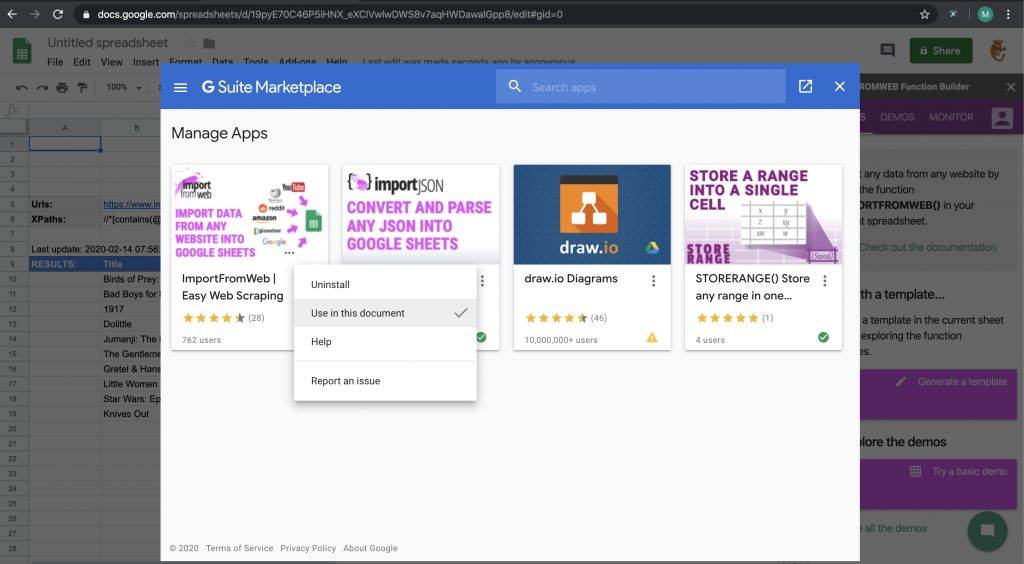Close the IMPORTFROMWEB Function Builder sidebar
Screen dimensions: 1024x564
coord(1011,86)
